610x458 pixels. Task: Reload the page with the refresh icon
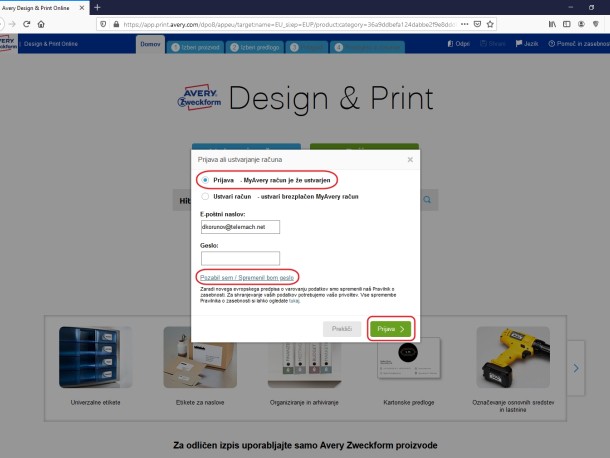coord(26,24)
